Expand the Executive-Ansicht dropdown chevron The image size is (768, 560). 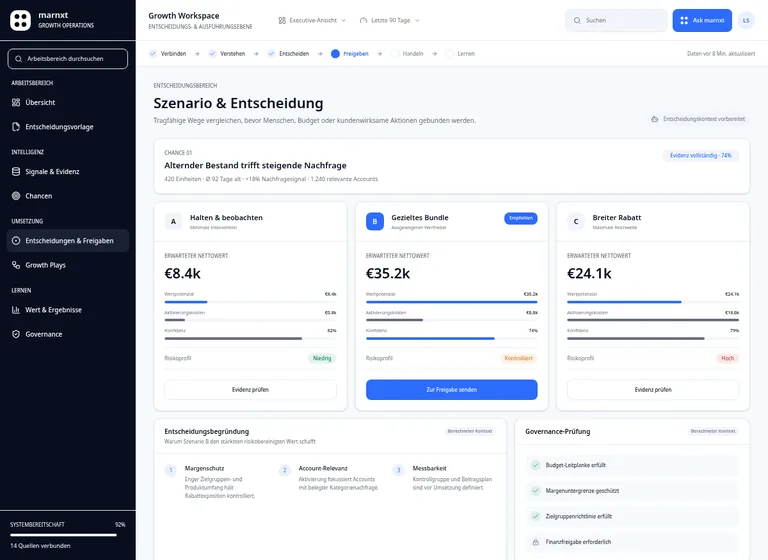tap(343, 21)
